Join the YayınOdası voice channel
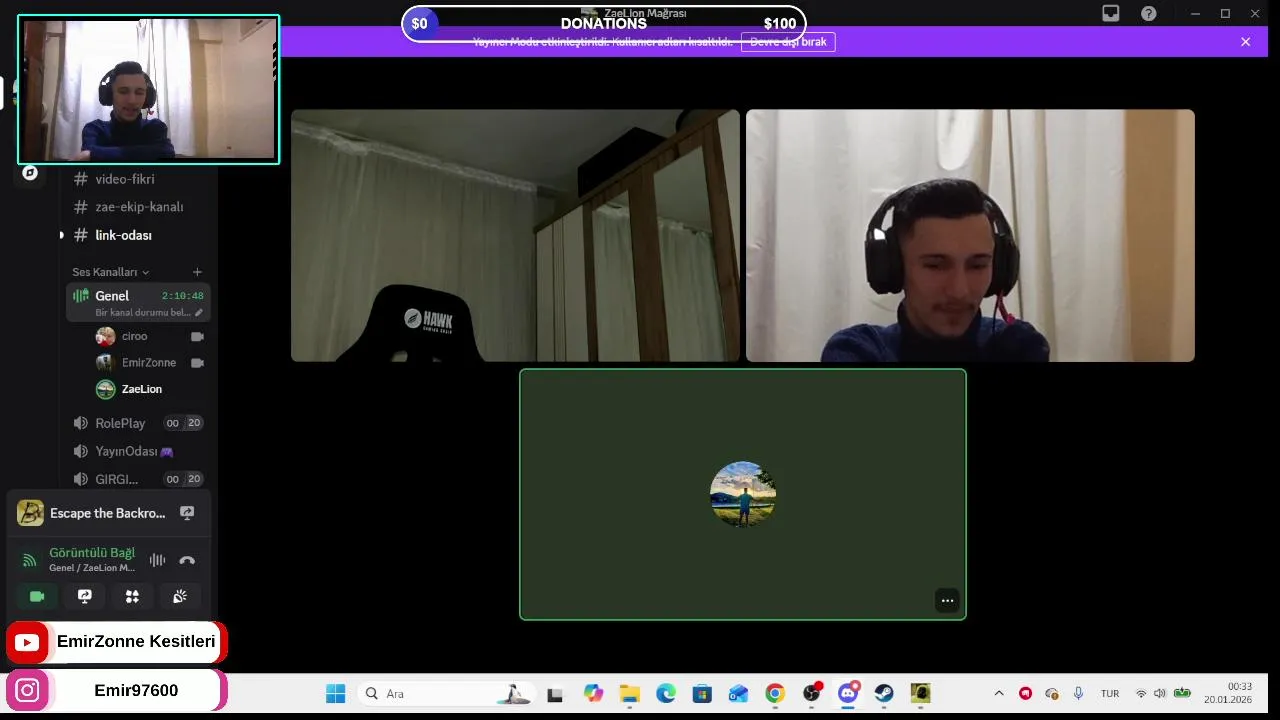Image resolution: width=1280 pixels, height=720 pixels. pyautogui.click(x=138, y=451)
